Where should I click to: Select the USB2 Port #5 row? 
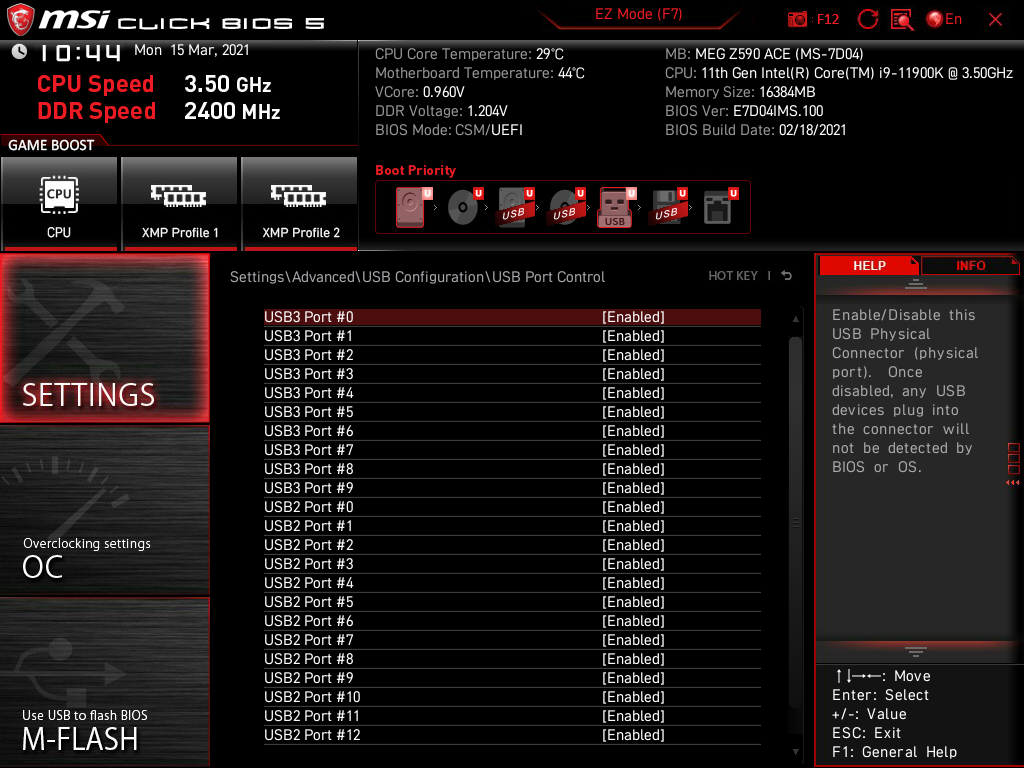(x=512, y=601)
